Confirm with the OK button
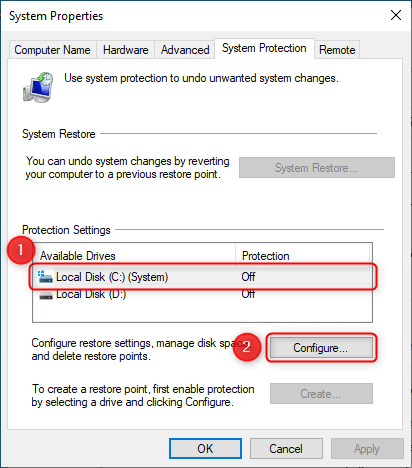The height and width of the screenshot is (468, 412). click(x=205, y=449)
